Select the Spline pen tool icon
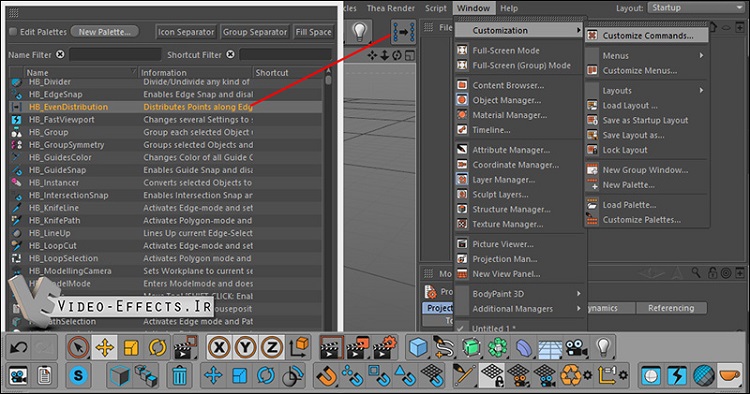 tap(444, 348)
